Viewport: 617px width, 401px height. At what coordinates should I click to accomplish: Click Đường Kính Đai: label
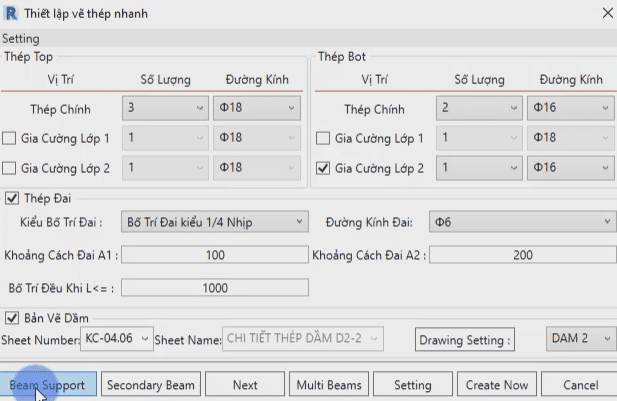click(x=369, y=222)
